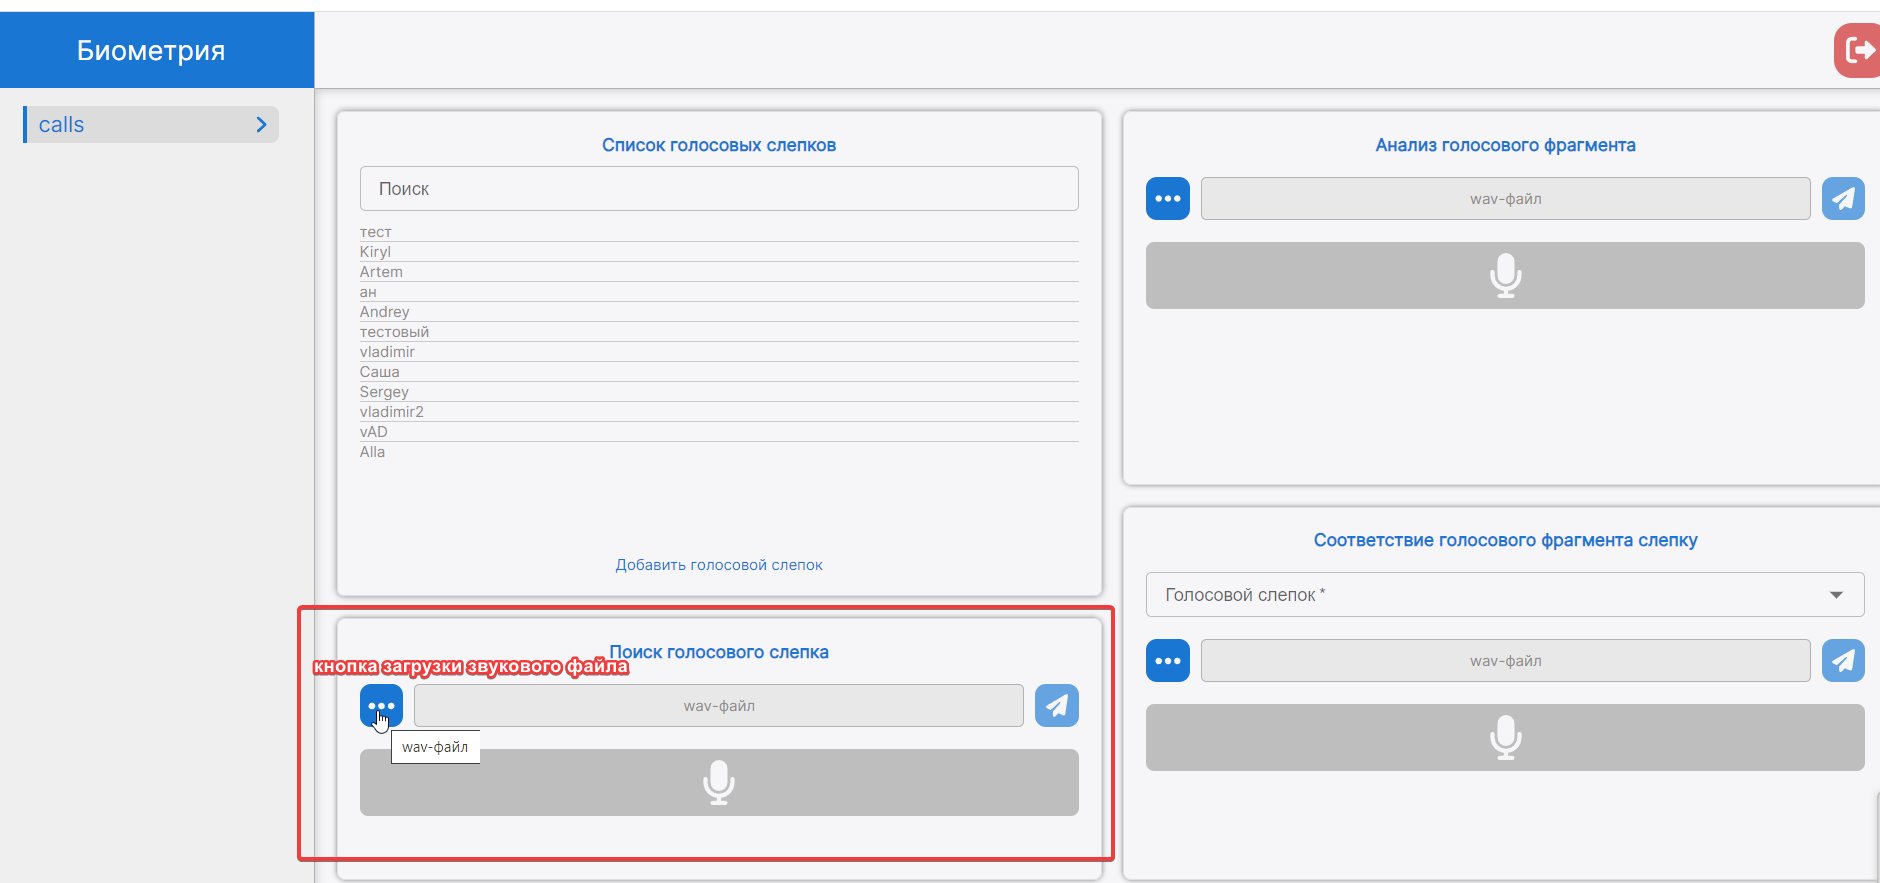This screenshot has width=1880, height=883.
Task: Click the Добавить голосовой слепок link
Action: (x=718, y=565)
